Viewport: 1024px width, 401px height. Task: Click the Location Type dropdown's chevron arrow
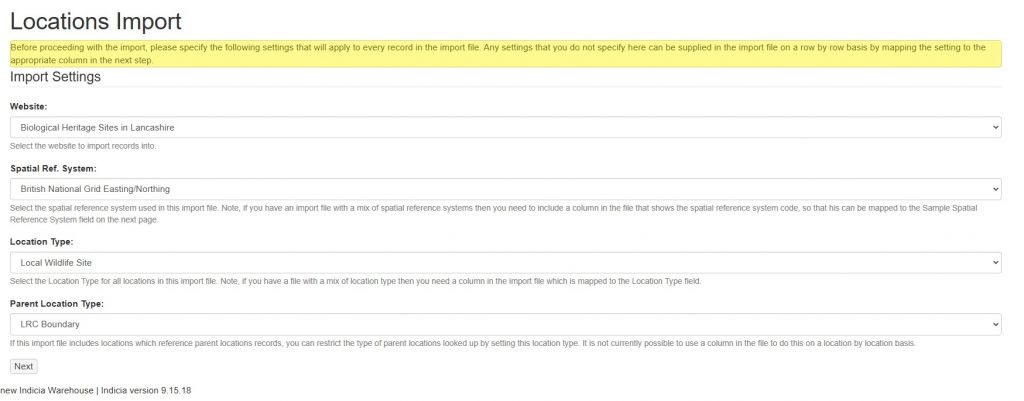[995, 262]
